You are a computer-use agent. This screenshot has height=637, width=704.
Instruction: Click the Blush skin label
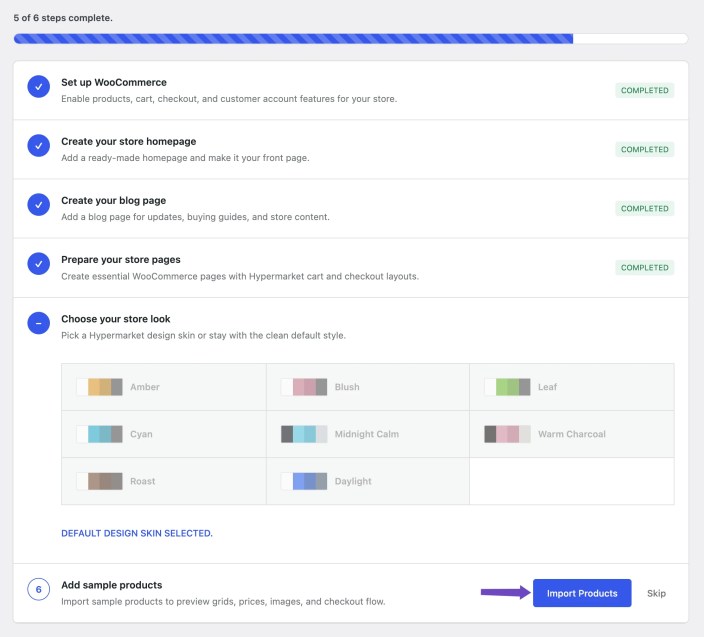(347, 387)
